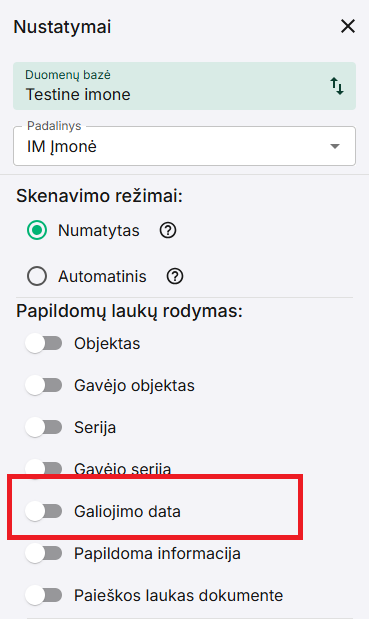Expand the Padalinys dropdown arrow
369x619 pixels.
pyautogui.click(x=335, y=146)
